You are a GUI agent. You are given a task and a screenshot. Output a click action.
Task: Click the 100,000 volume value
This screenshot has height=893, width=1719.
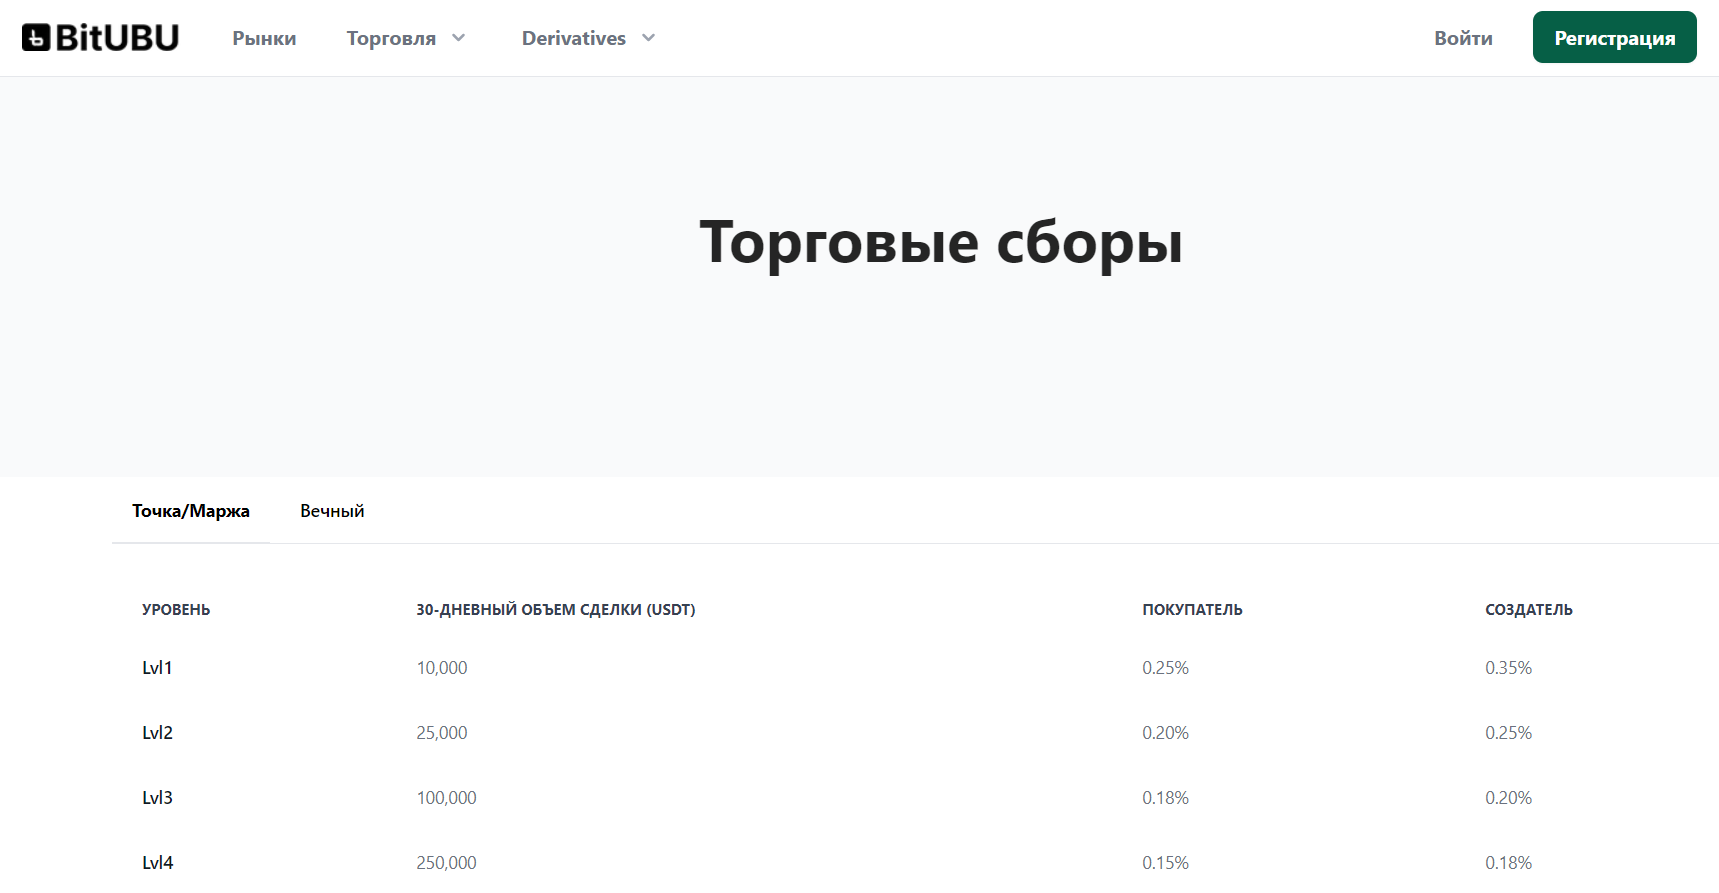pyautogui.click(x=446, y=798)
